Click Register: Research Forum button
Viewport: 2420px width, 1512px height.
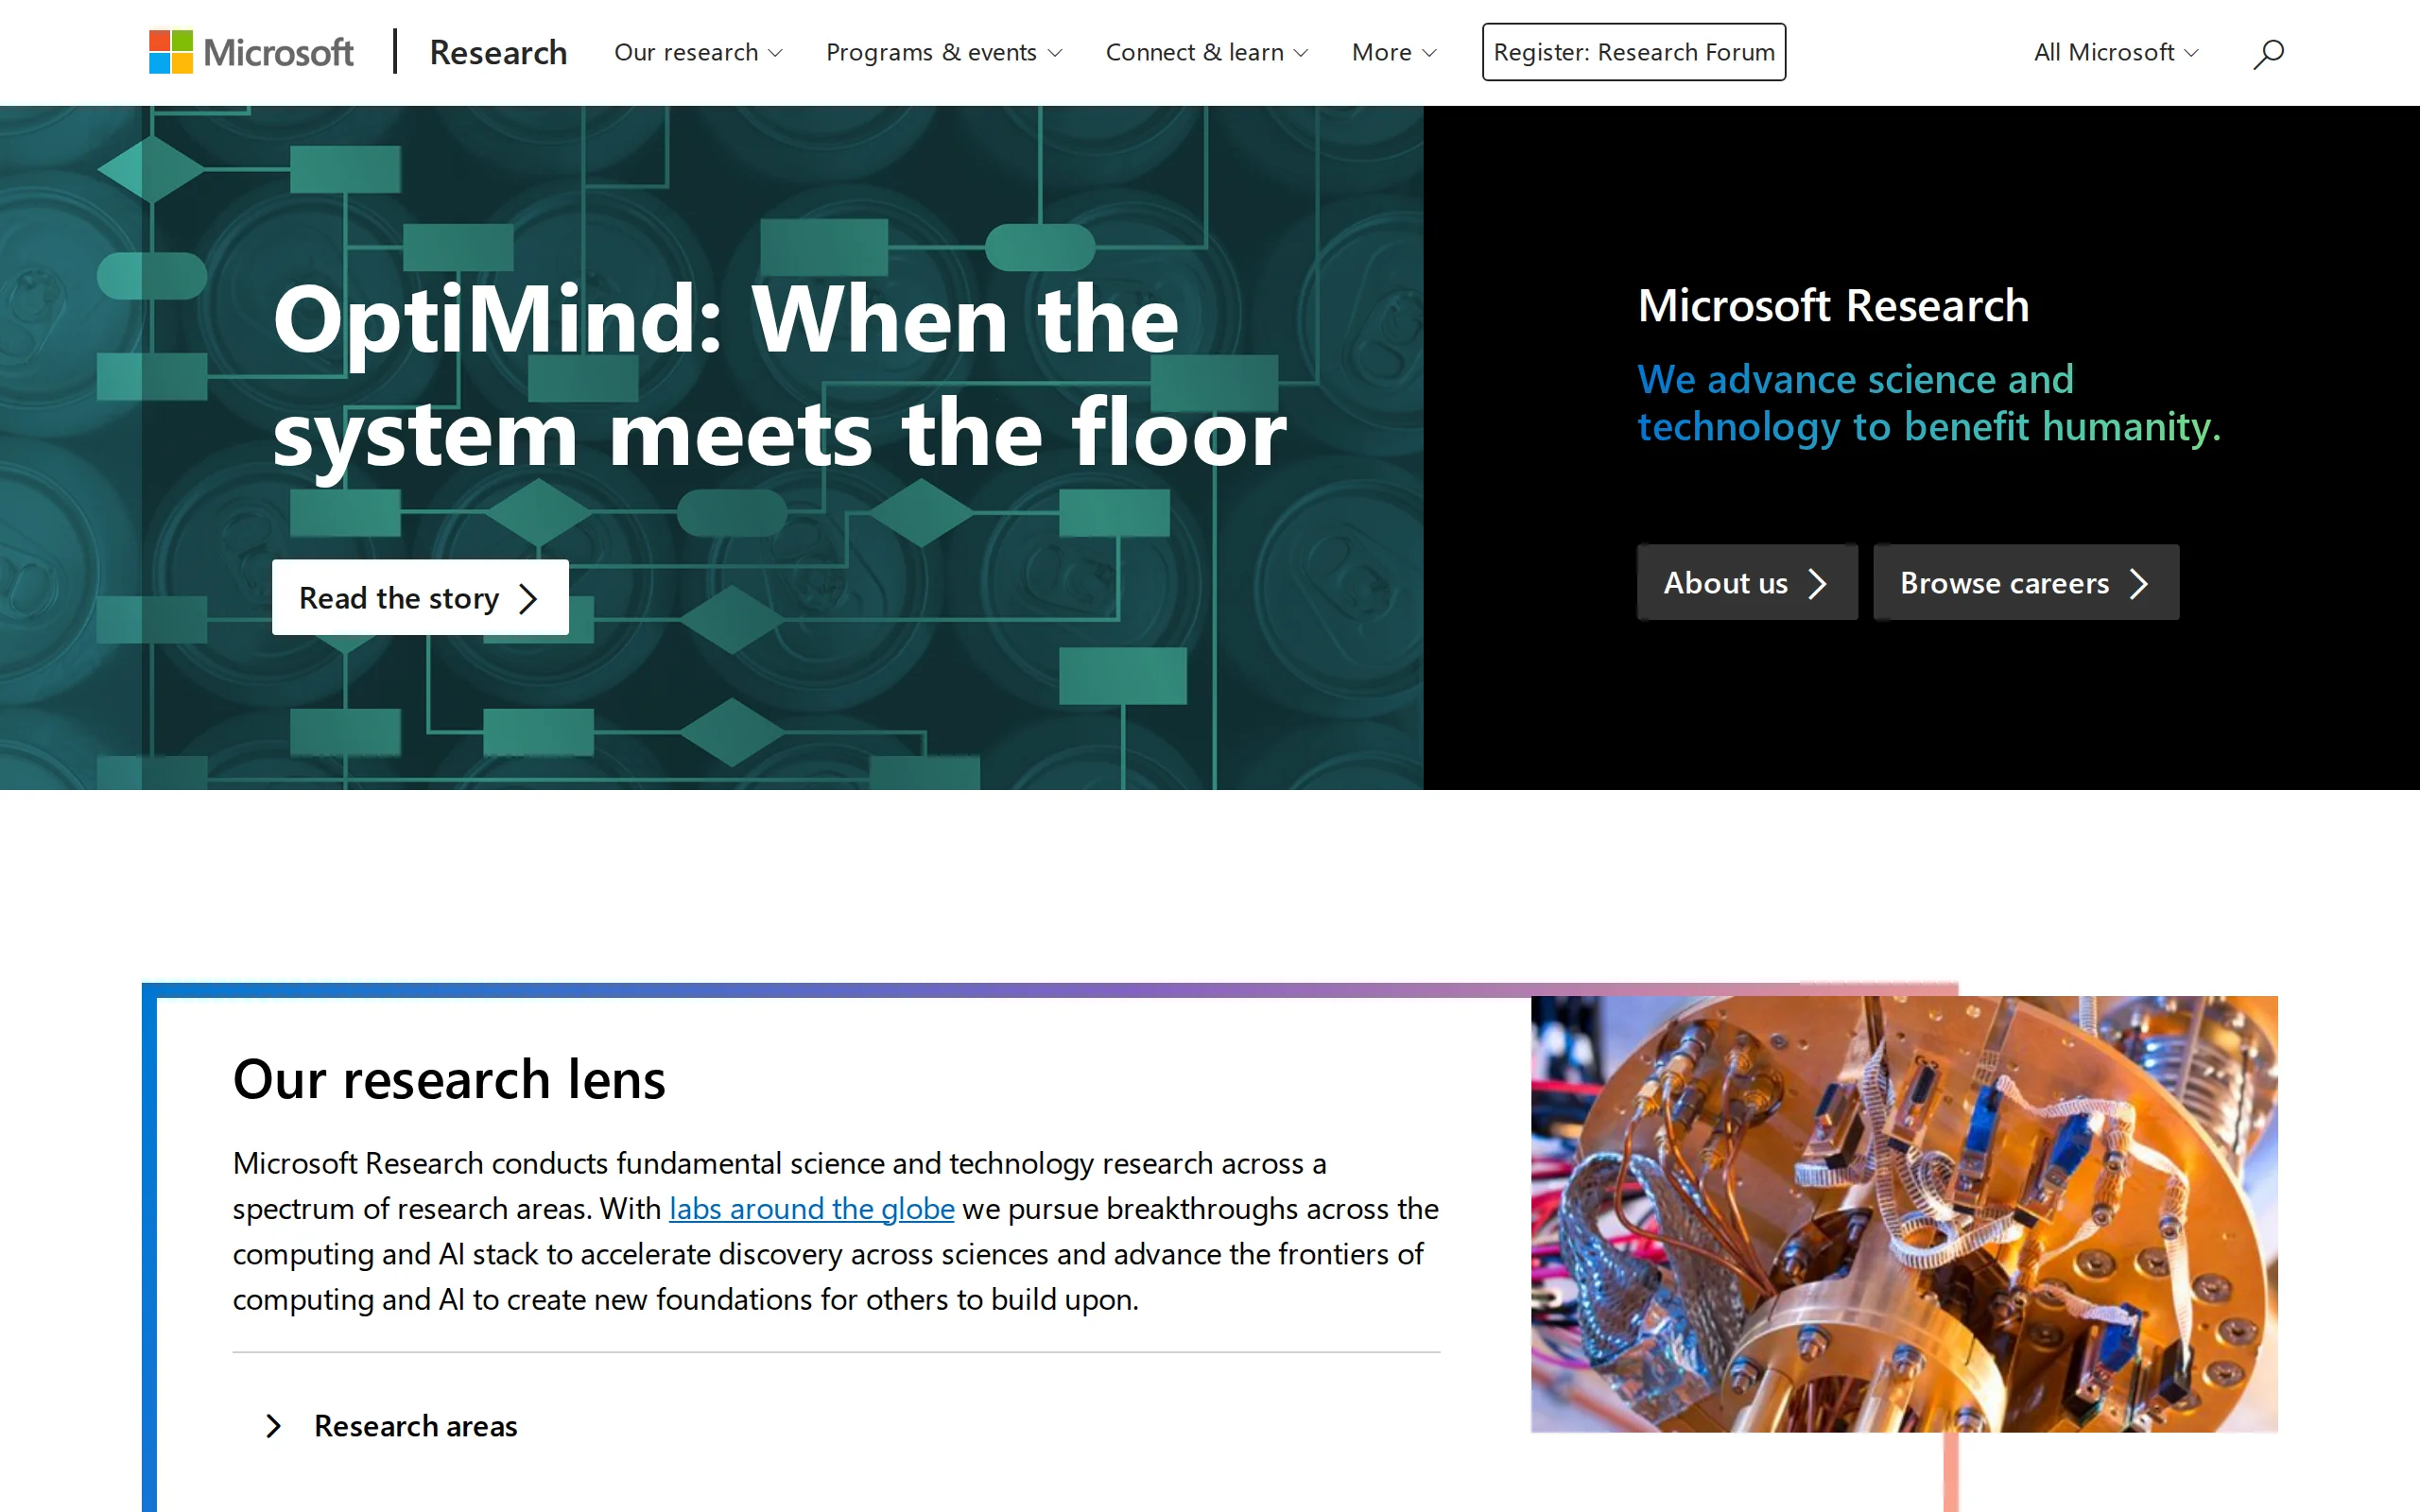pos(1633,52)
